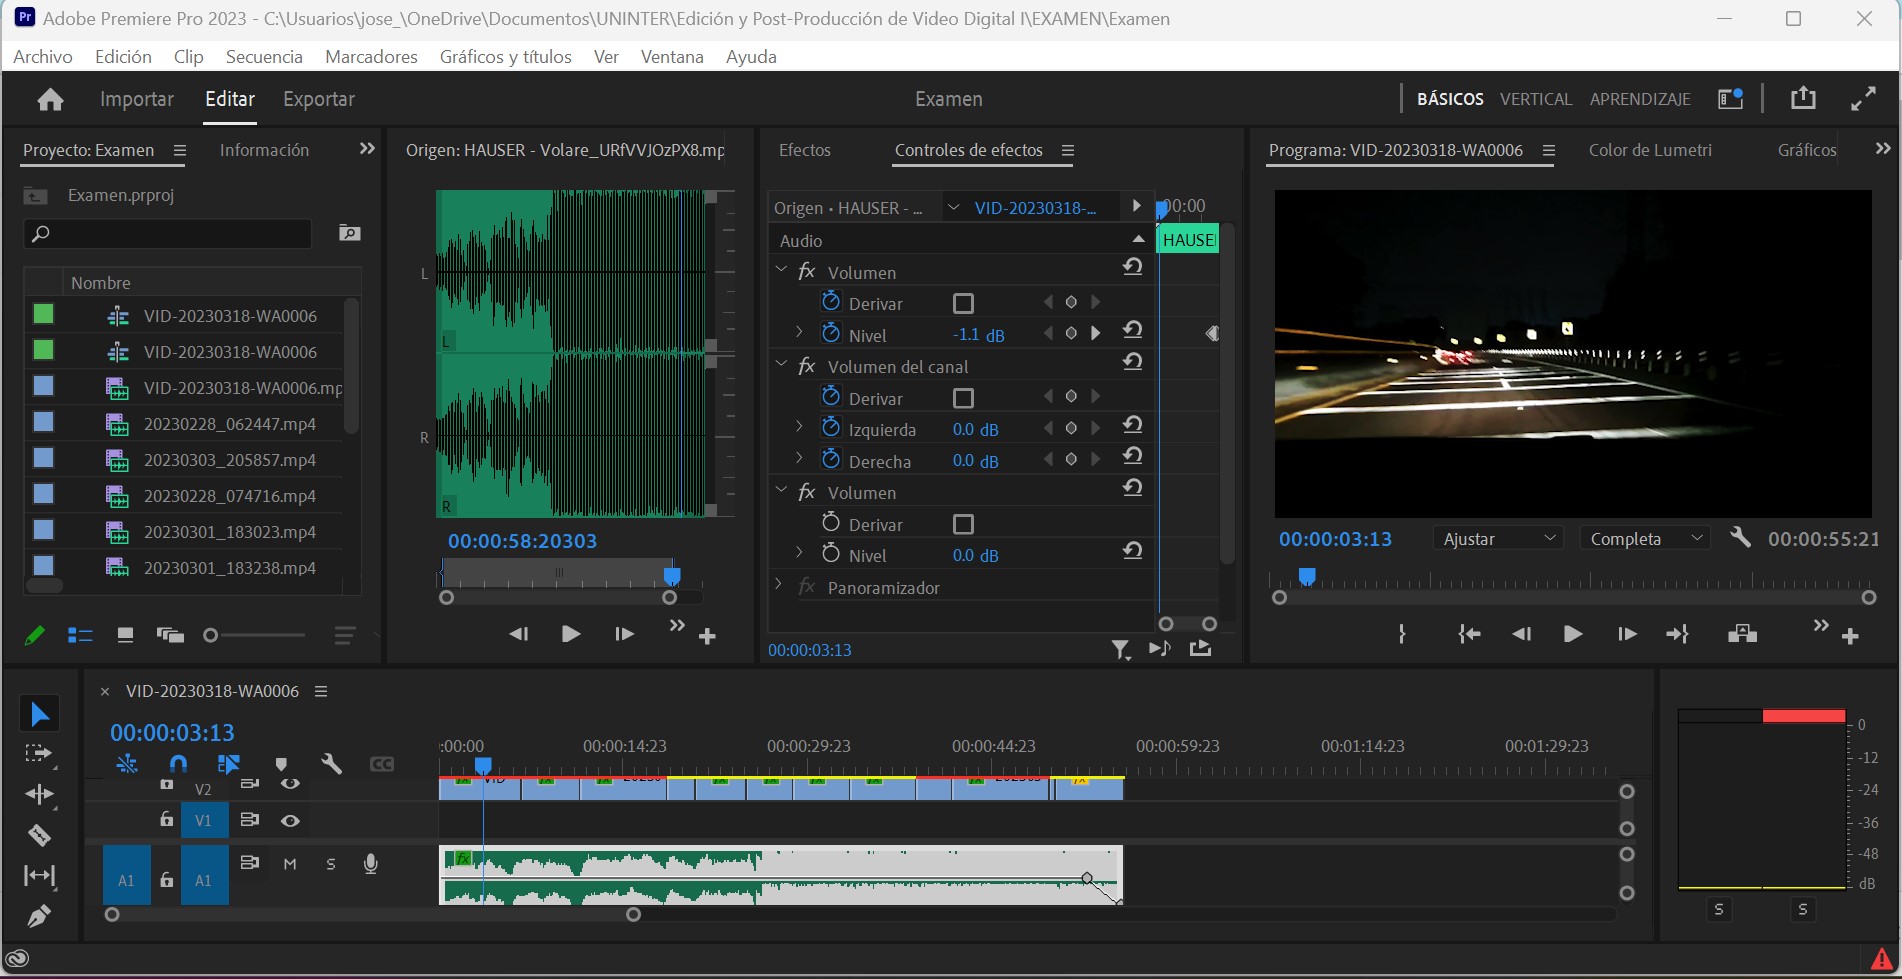Switch to the VERTICAL workspace

tap(1536, 99)
